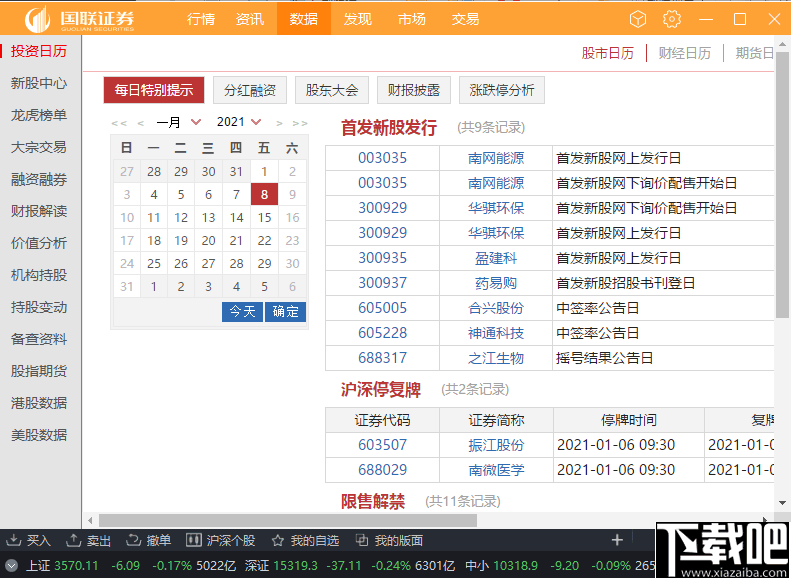Open 港股数据 in sidebar

point(39,403)
